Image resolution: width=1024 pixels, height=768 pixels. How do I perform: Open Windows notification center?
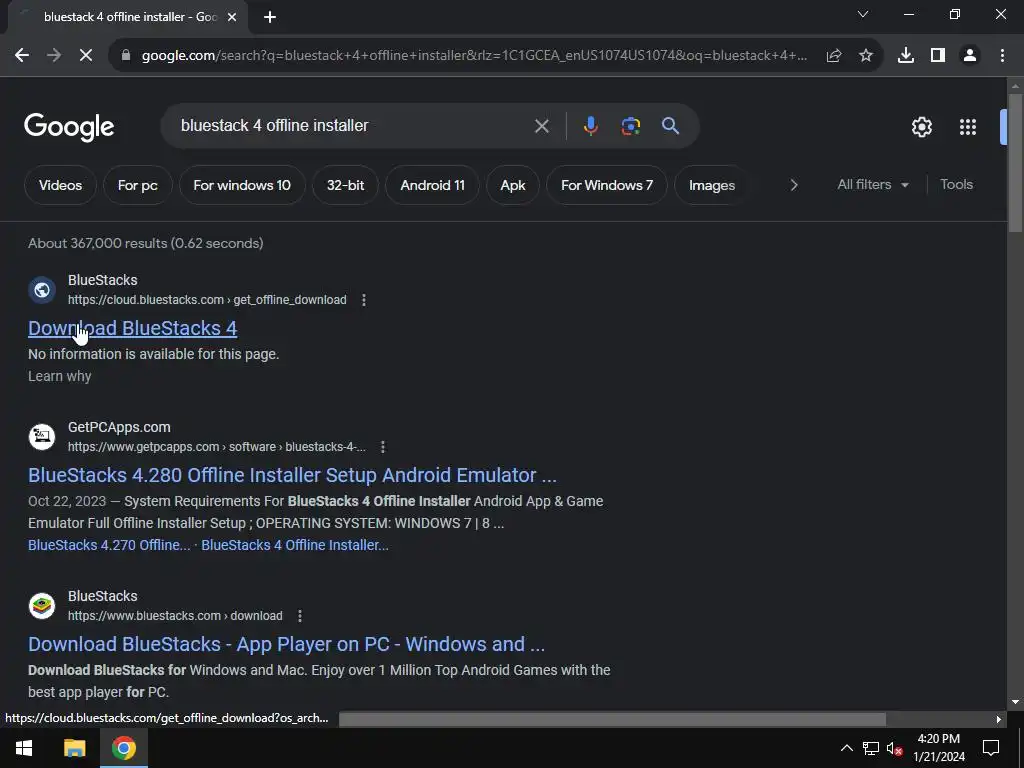coord(991,748)
